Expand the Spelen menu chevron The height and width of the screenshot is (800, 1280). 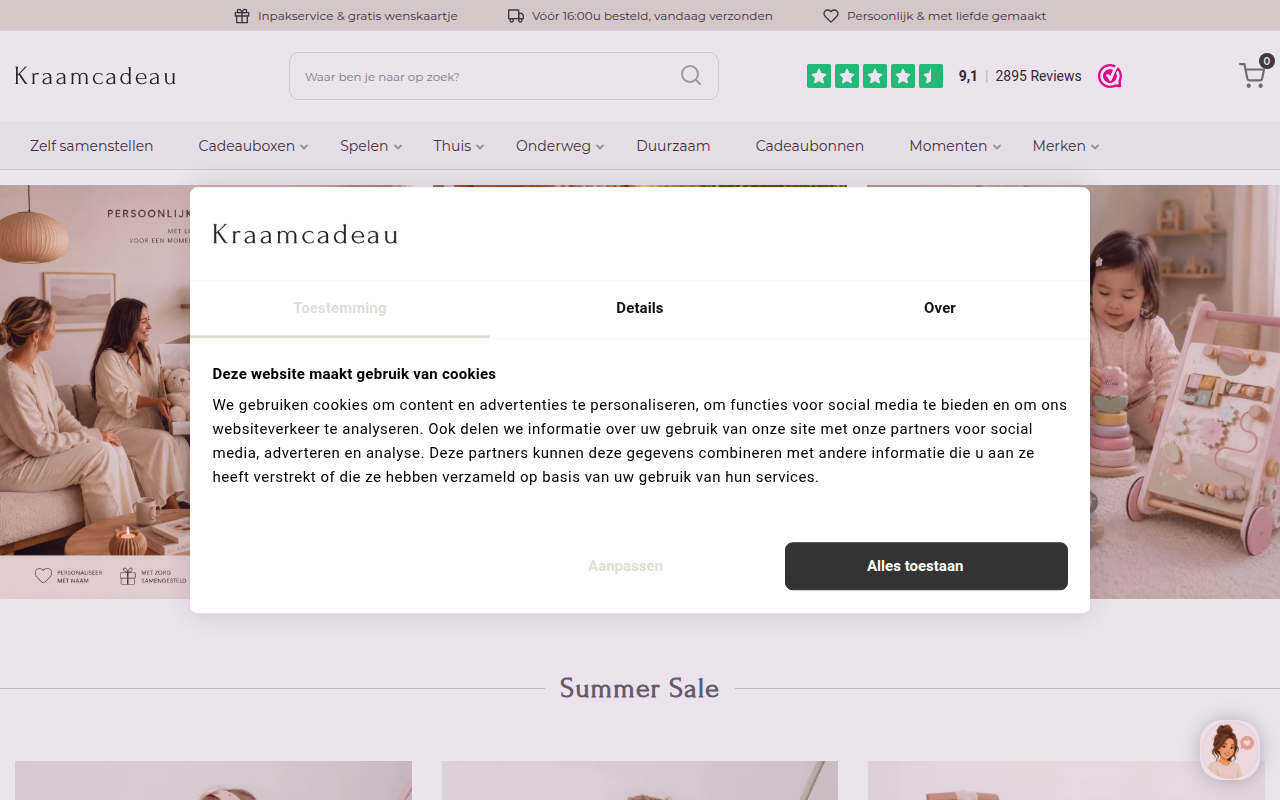click(x=397, y=147)
